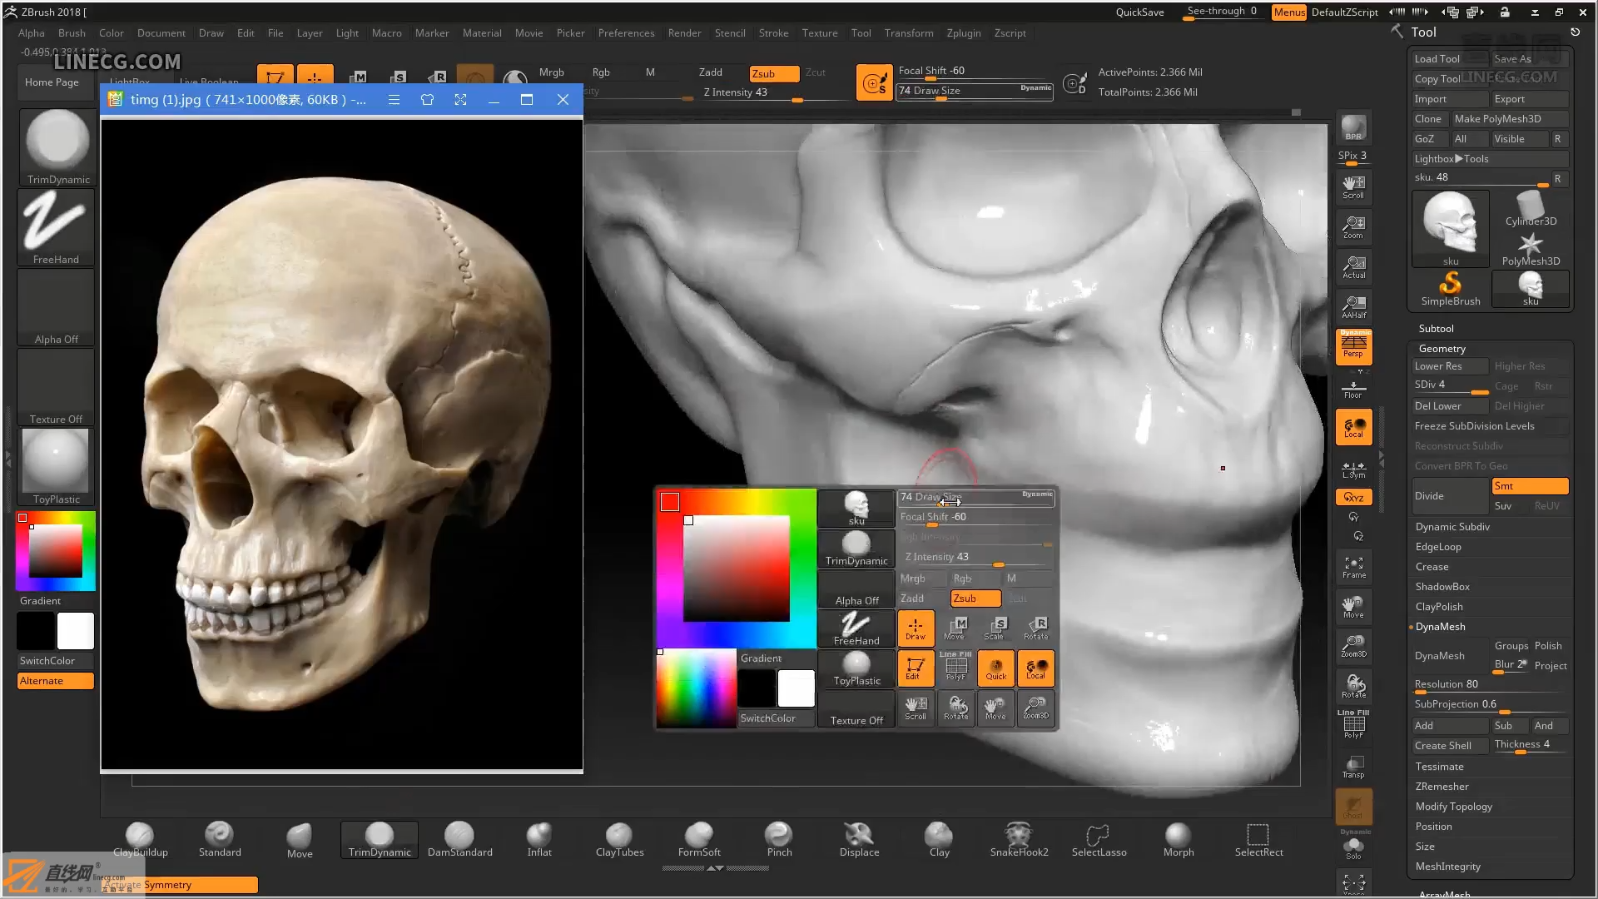Viewport: 1598px width, 899px height.
Task: Open the TrimDynamic brush thumbnail in left shelf
Action: (56, 147)
